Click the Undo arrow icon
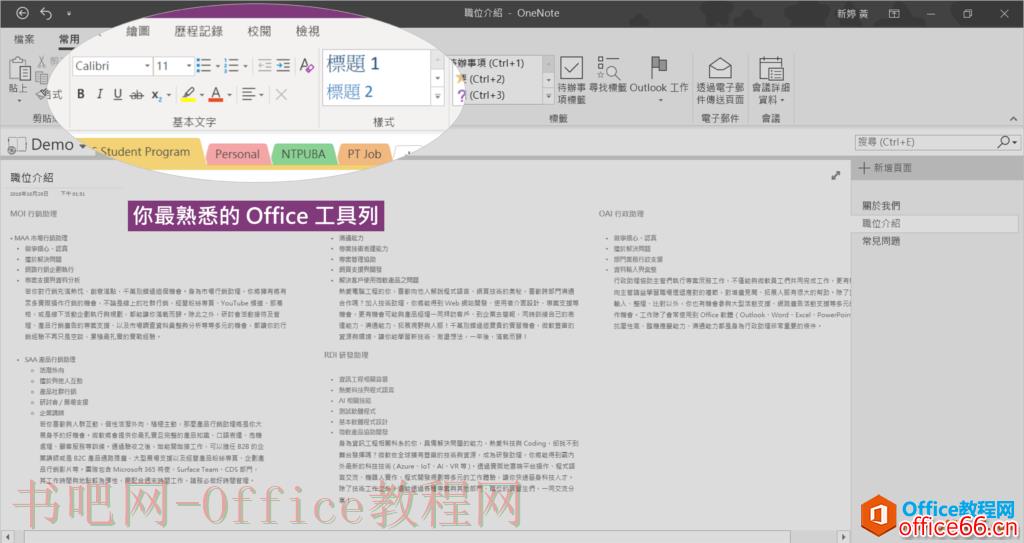1024x543 pixels. pos(46,13)
